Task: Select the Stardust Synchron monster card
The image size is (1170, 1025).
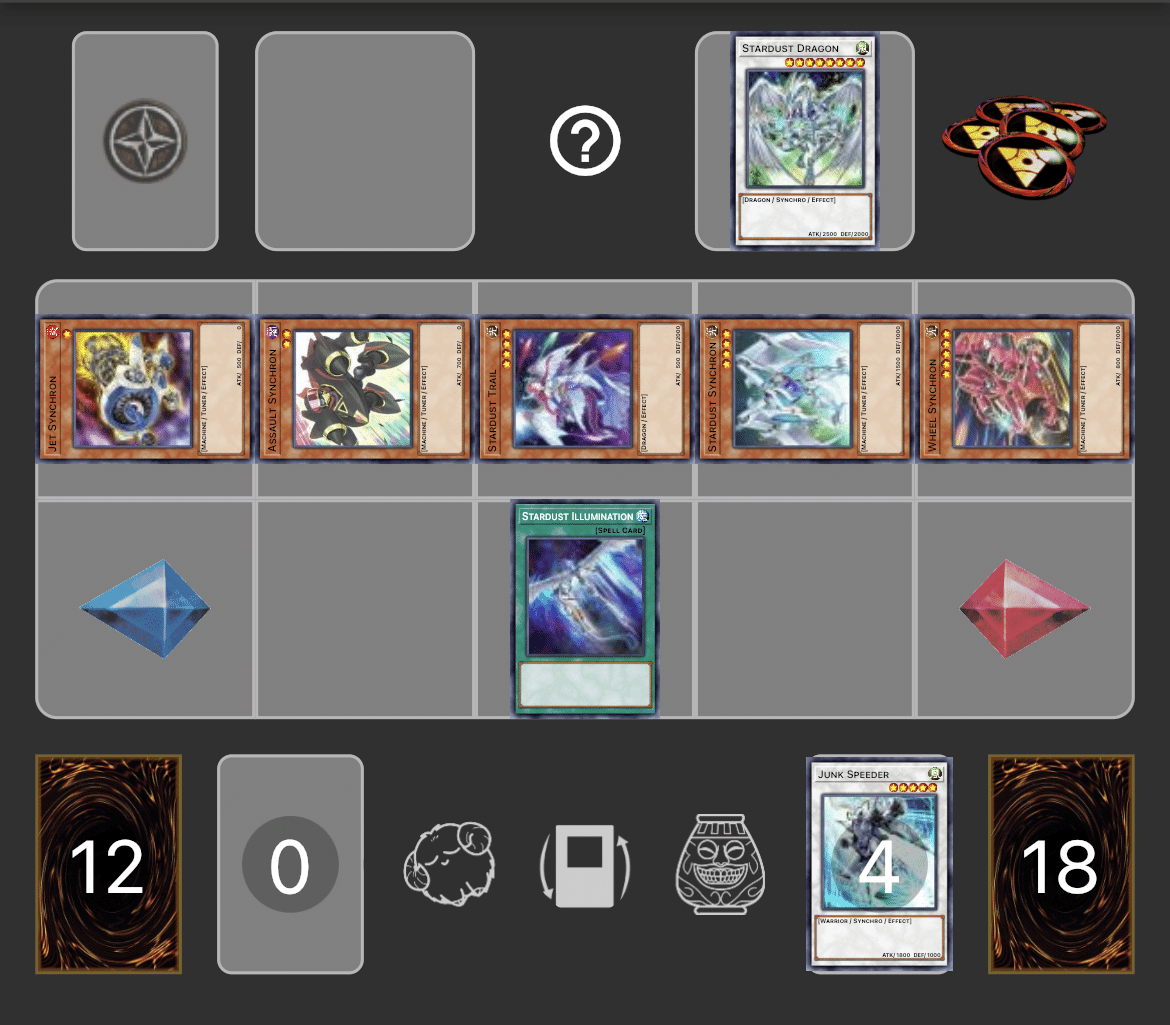Action: pyautogui.click(x=804, y=389)
